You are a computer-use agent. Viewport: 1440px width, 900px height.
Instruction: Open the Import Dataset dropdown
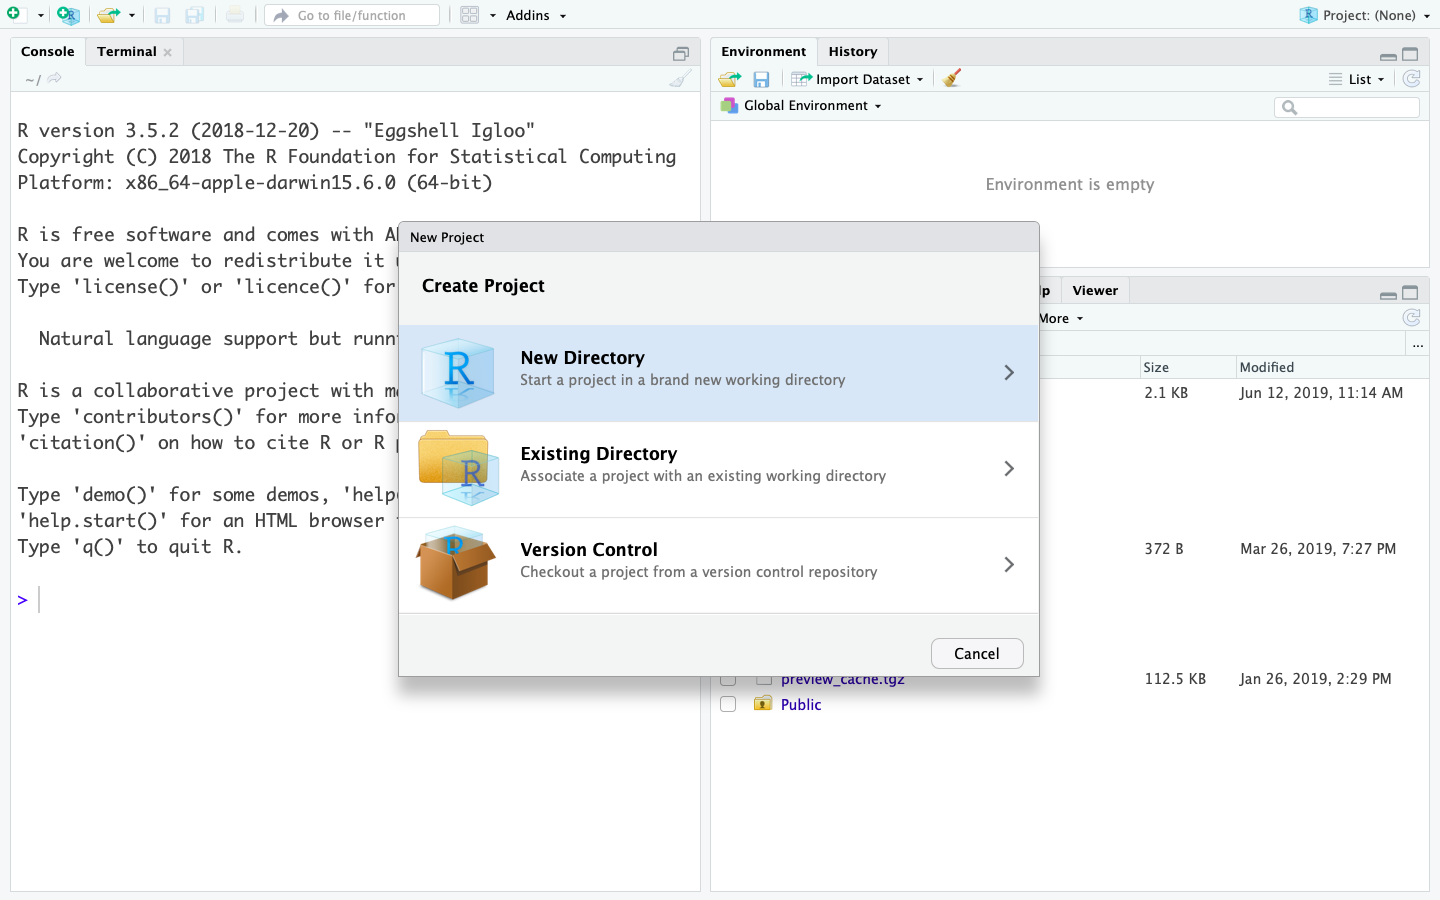pos(858,79)
